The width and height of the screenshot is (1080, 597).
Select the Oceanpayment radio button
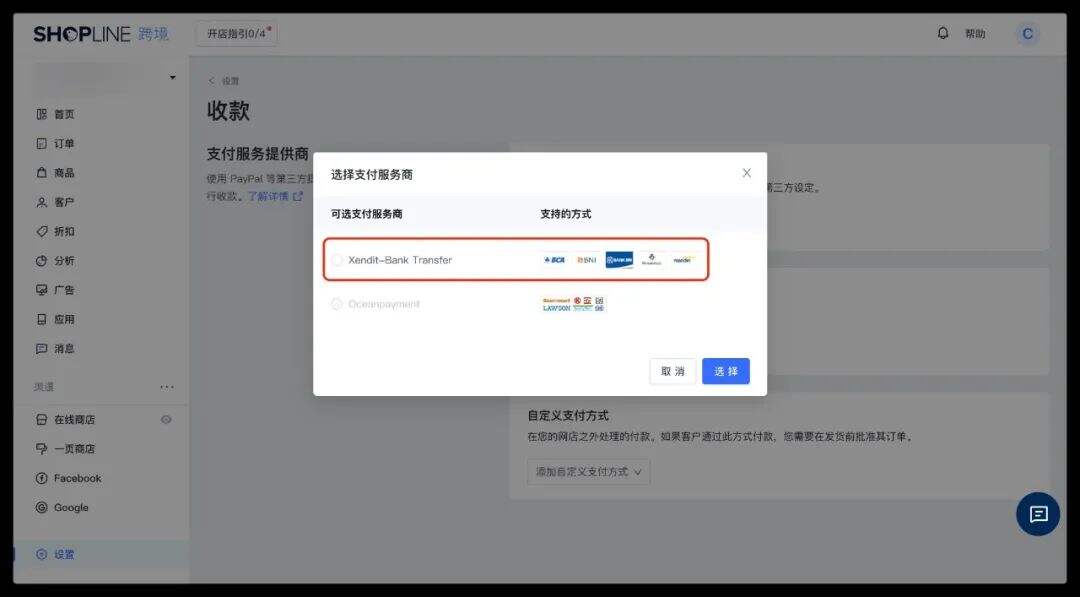pyautogui.click(x=338, y=304)
